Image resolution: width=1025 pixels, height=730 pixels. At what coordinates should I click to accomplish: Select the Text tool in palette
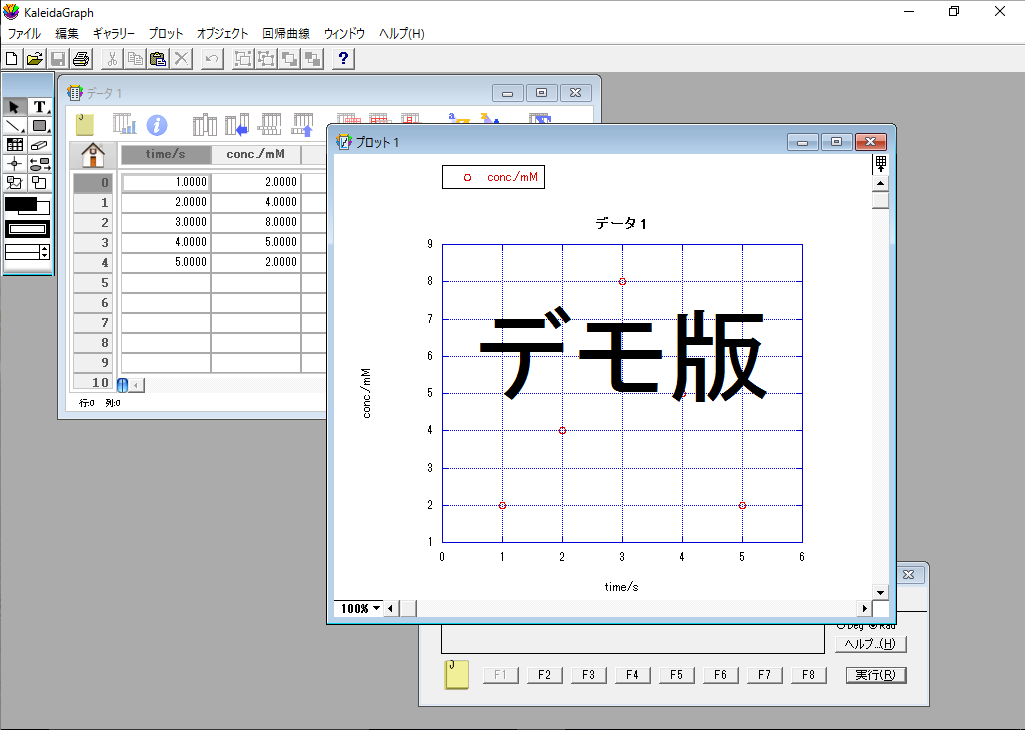pyautogui.click(x=40, y=107)
